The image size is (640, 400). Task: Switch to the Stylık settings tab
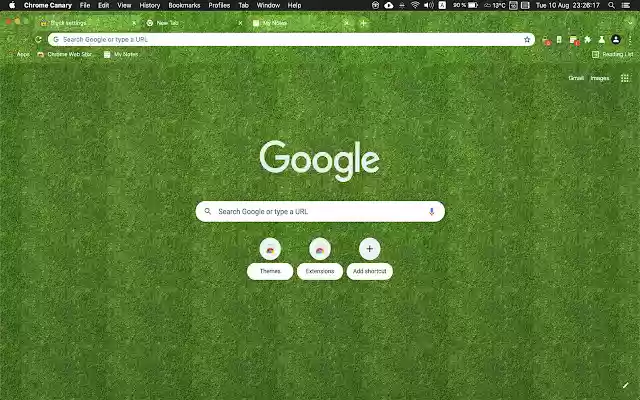click(88, 23)
